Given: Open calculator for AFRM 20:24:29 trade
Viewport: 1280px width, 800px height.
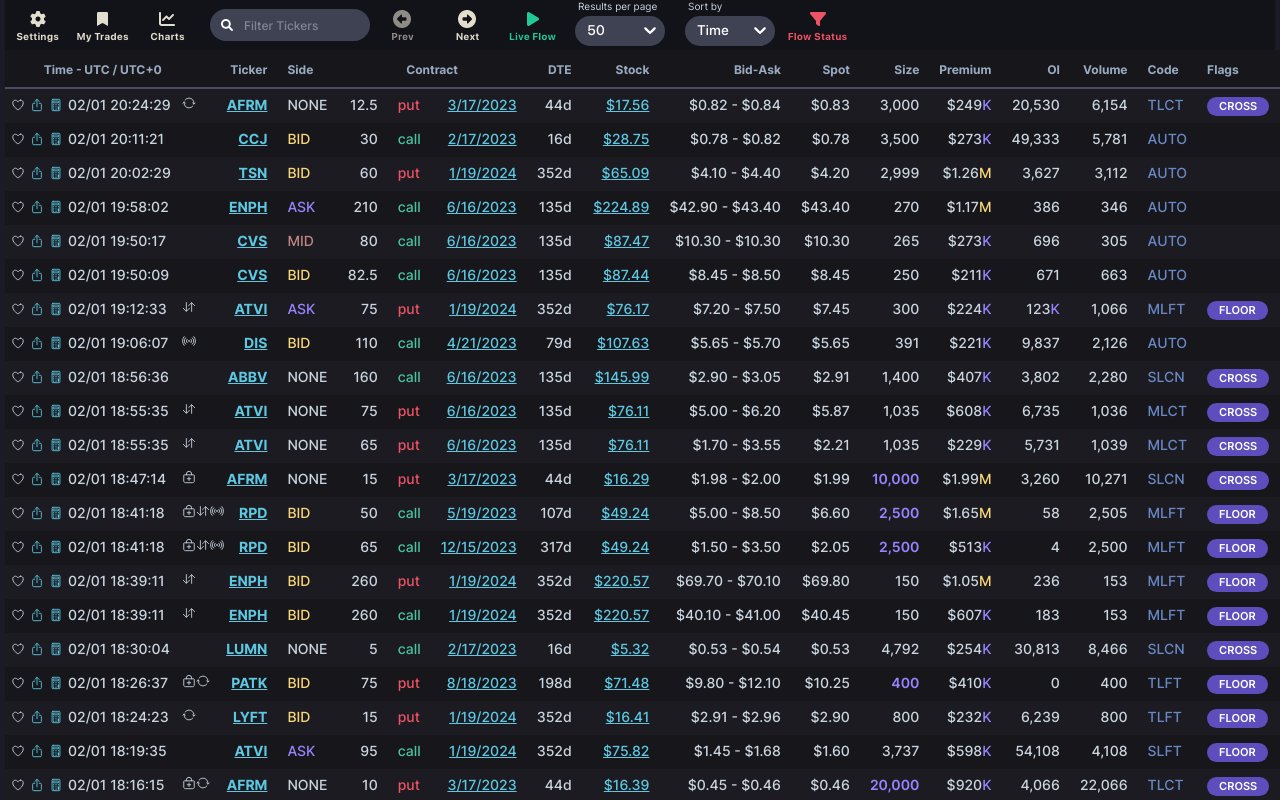Looking at the screenshot, I should 56,105.
